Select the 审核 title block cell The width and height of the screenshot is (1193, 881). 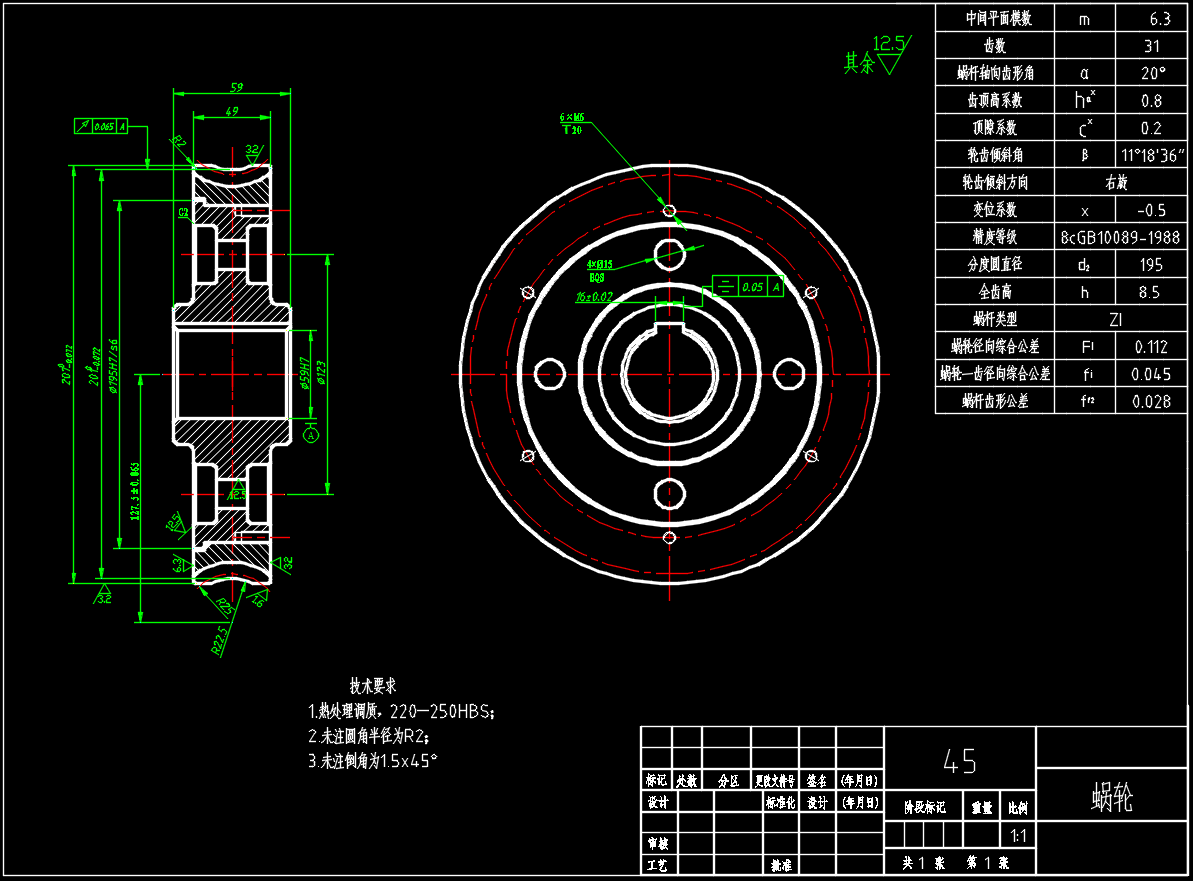[x=657, y=844]
